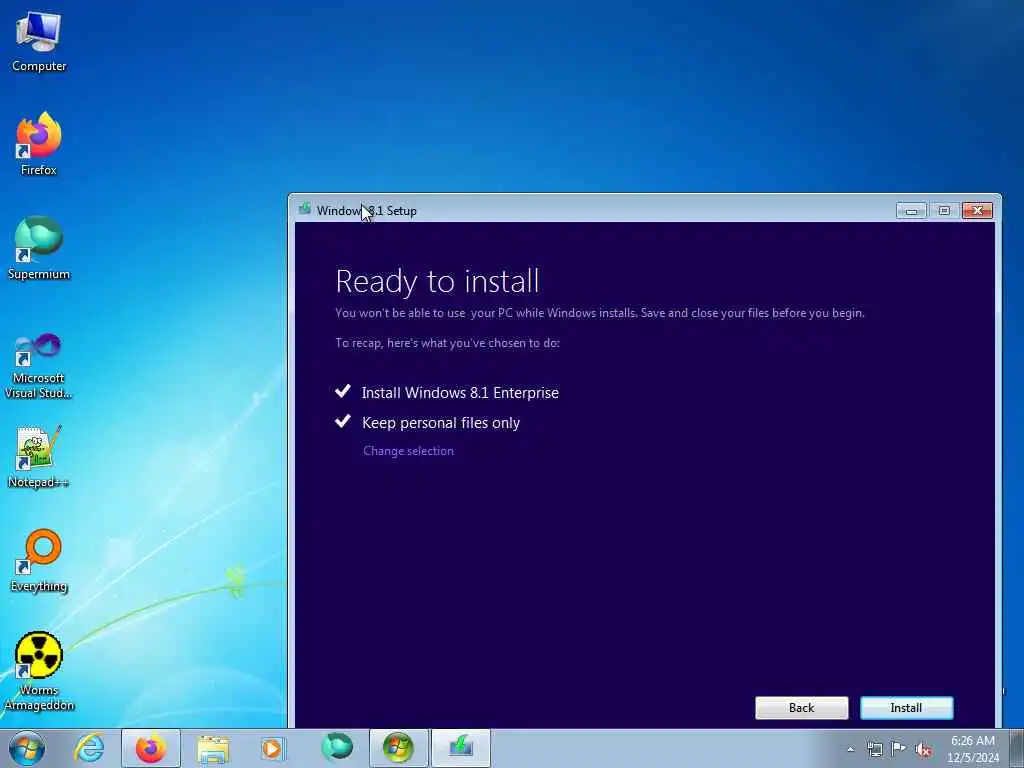Click the muted volume tray icon
The height and width of the screenshot is (768, 1024).
923,750
